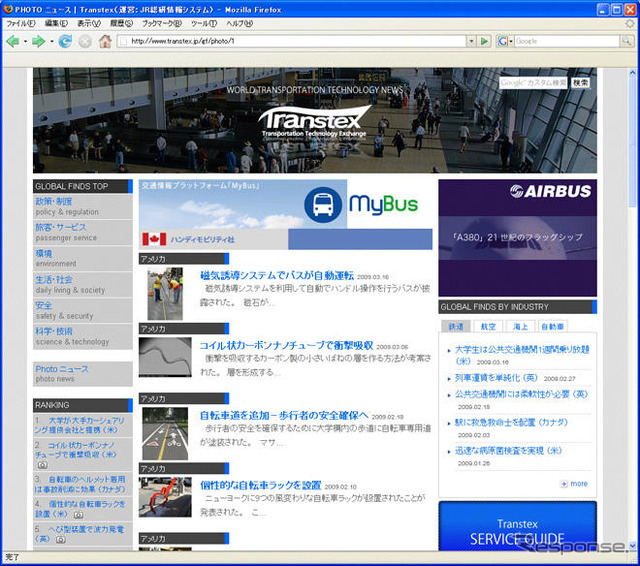
Task: Open 迅速な病原菌検査を実現（米） link
Action: point(508,451)
